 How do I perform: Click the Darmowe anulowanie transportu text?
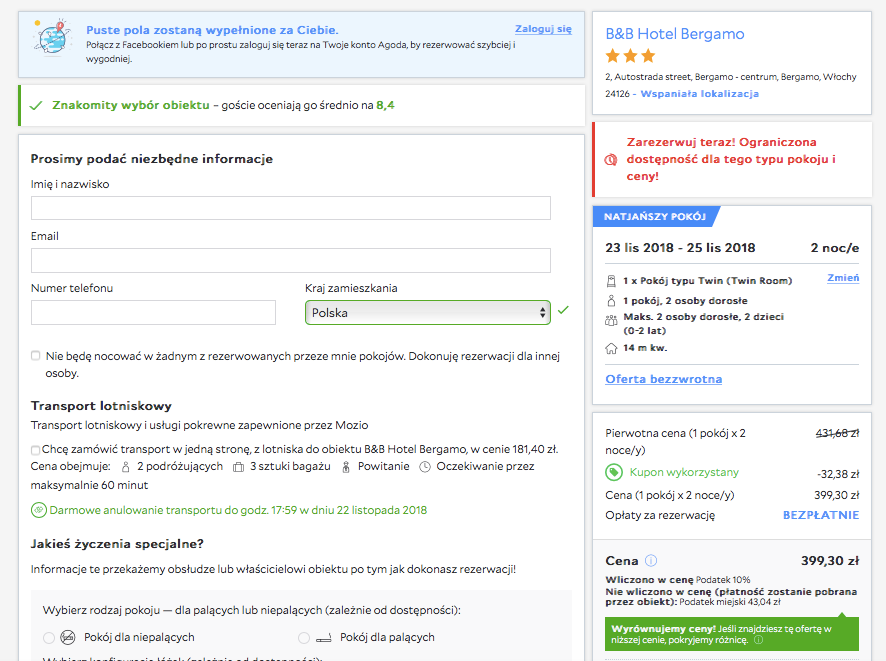pyautogui.click(x=238, y=510)
